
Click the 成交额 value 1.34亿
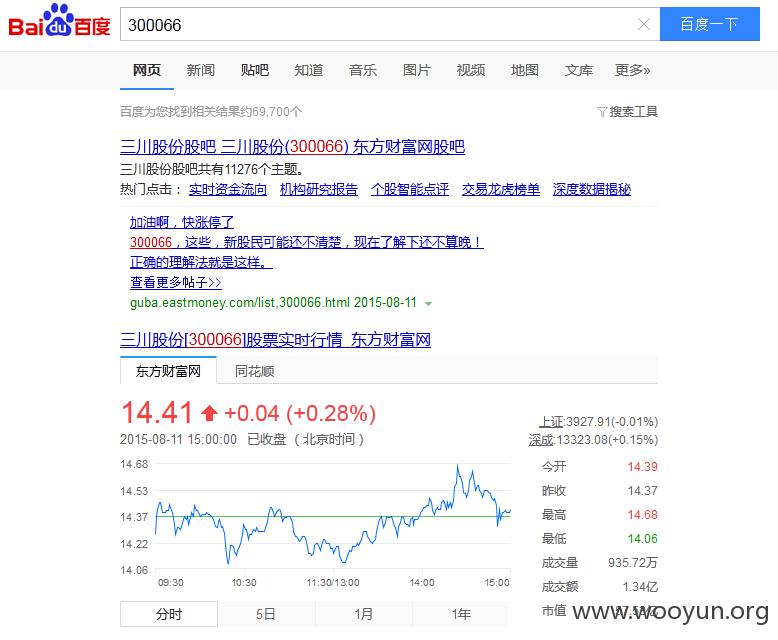coord(640,587)
